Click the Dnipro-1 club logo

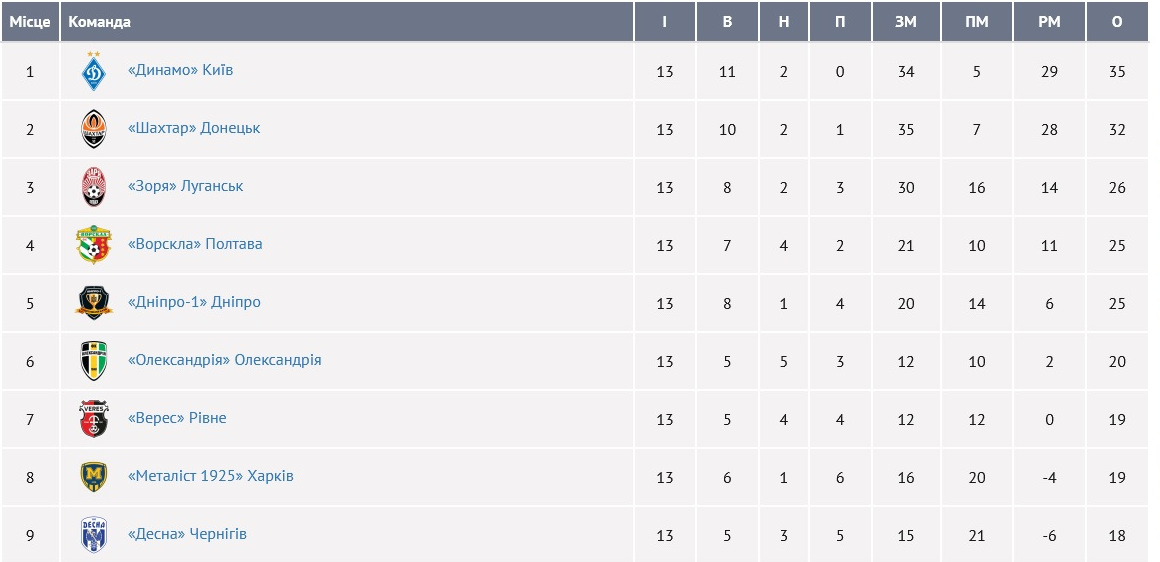(94, 303)
